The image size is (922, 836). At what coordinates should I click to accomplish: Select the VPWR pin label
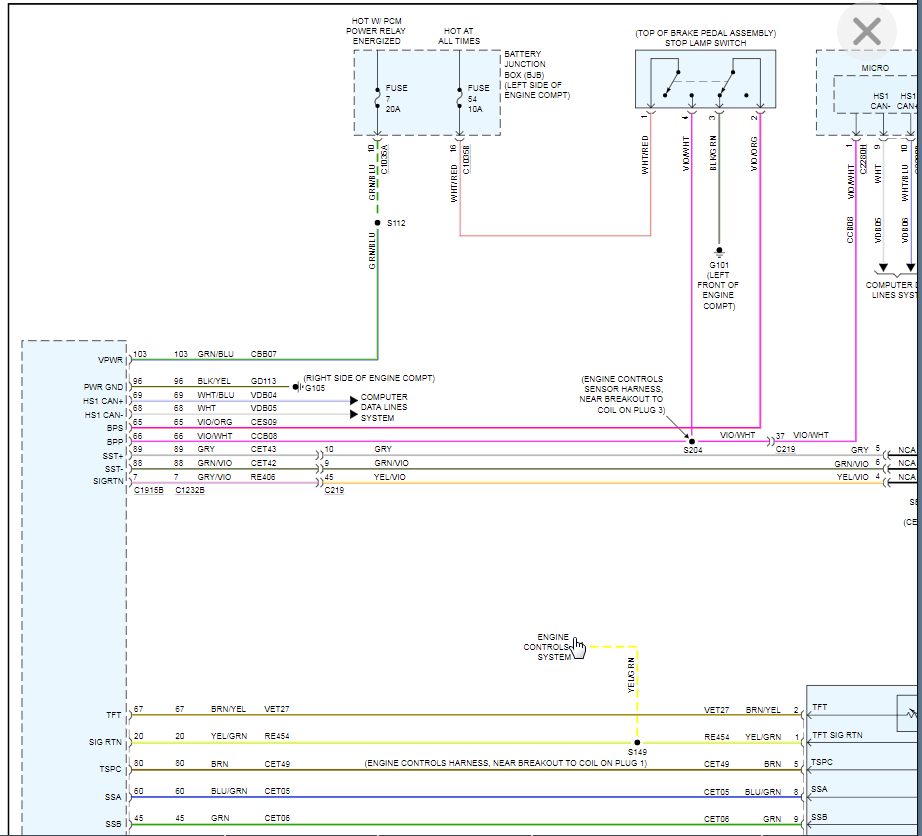pos(110,359)
